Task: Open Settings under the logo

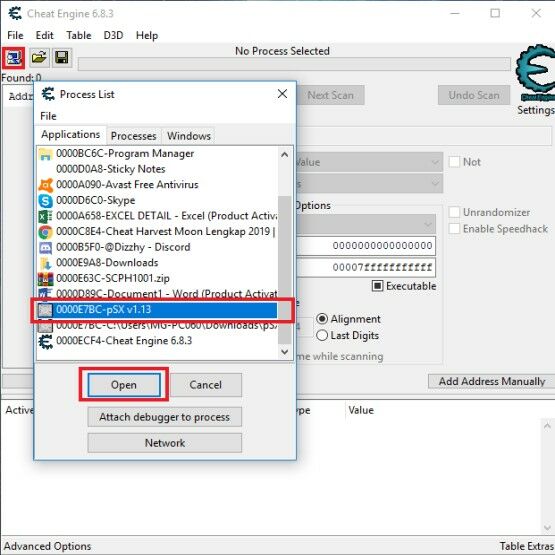Action: tap(536, 110)
